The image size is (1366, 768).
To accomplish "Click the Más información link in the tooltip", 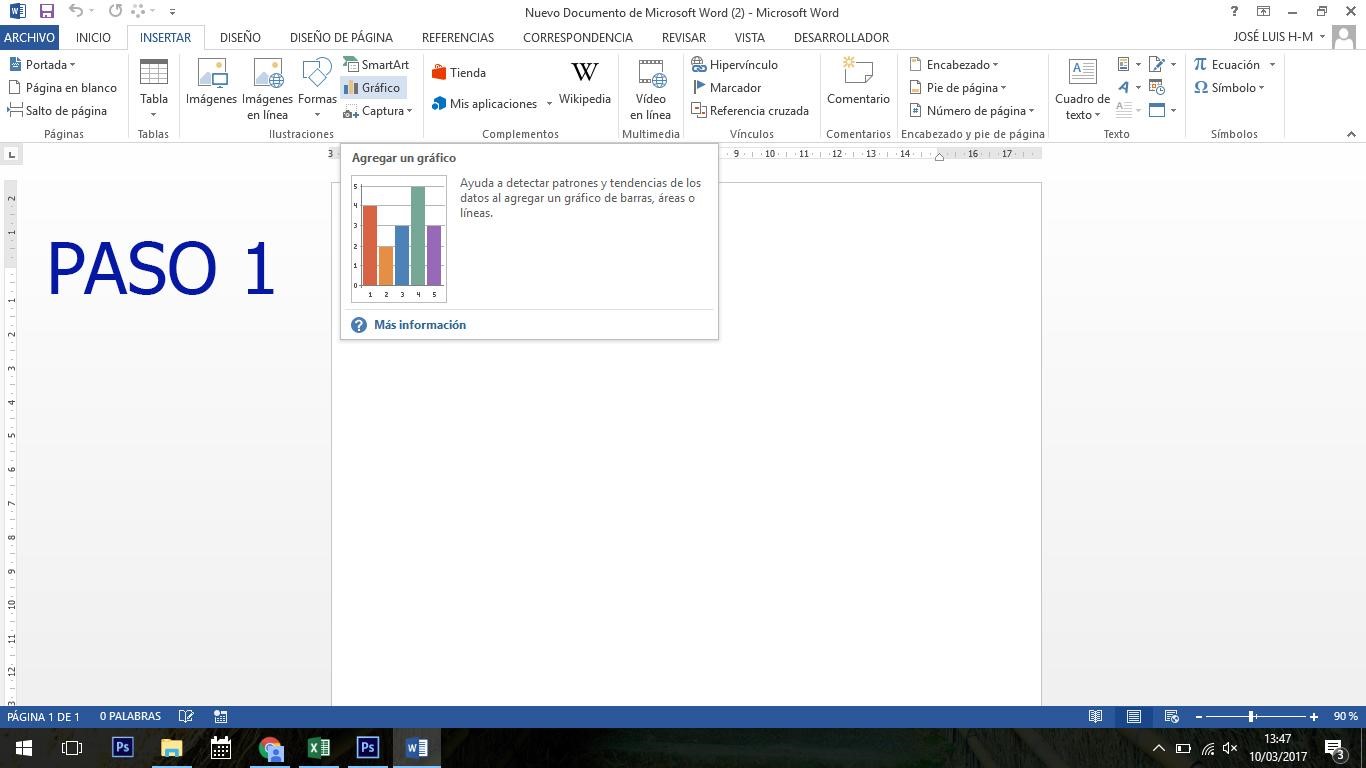I will (420, 325).
